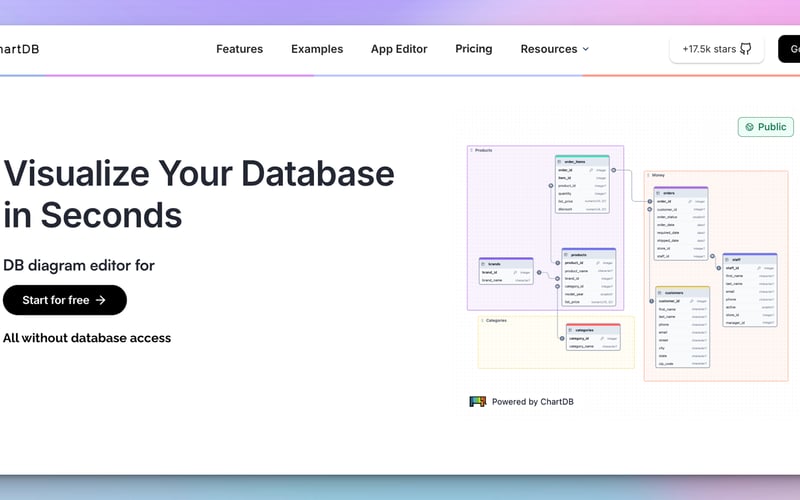Open the Examples nav item

pos(317,49)
